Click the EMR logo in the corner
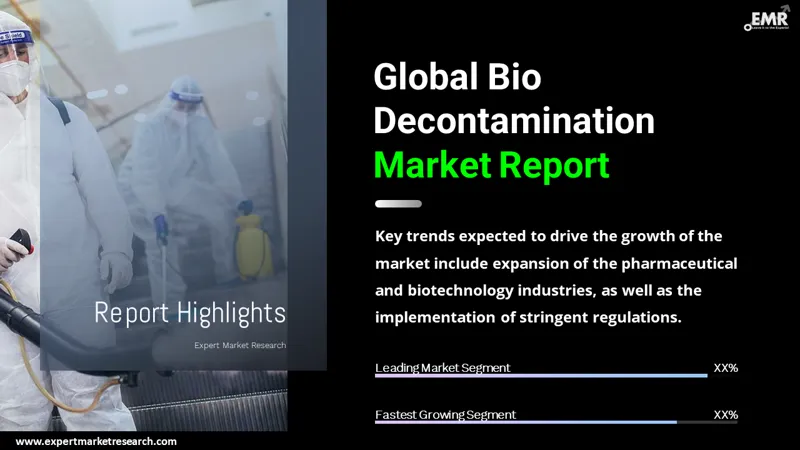 pos(770,21)
